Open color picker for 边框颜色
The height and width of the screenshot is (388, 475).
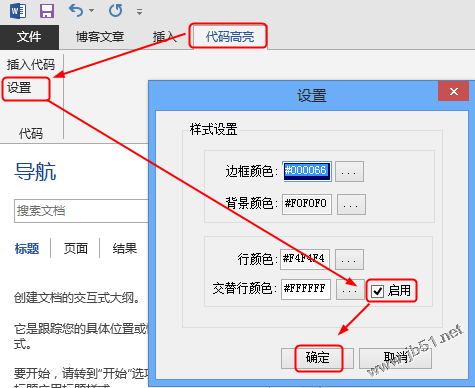[349, 172]
